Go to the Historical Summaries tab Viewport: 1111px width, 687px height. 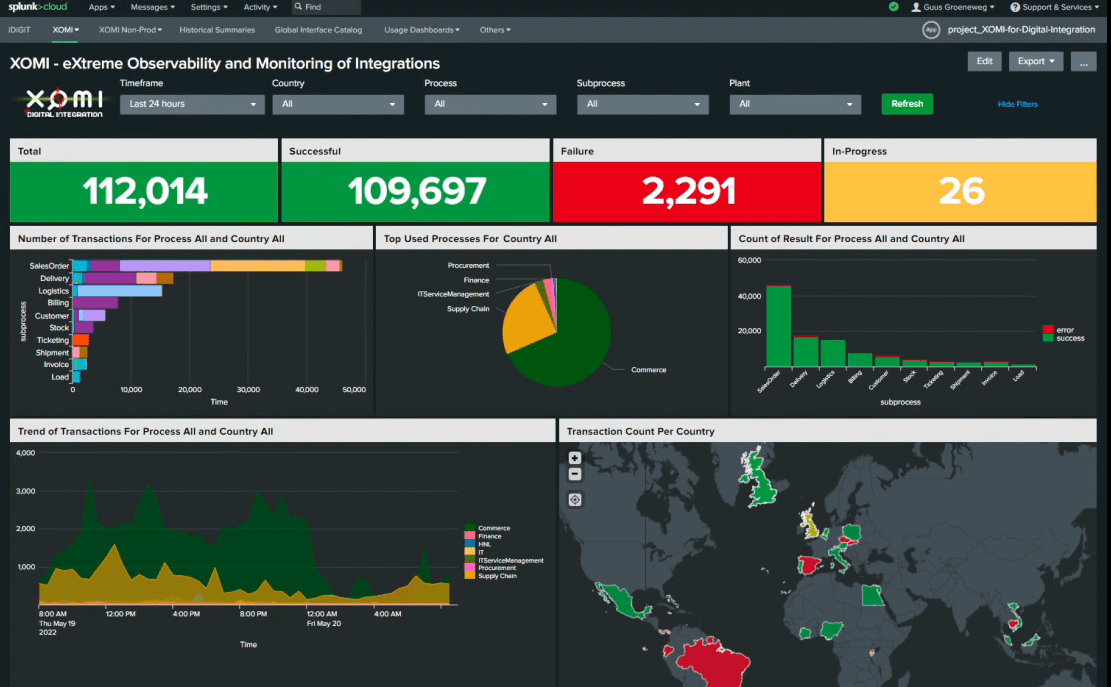pyautogui.click(x=217, y=30)
